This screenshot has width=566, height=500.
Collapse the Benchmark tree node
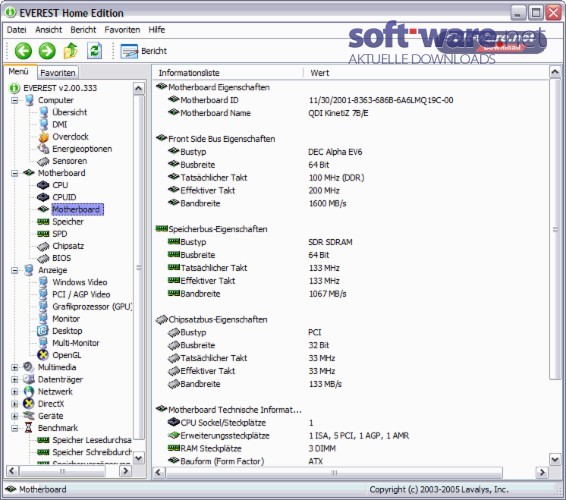(x=14, y=428)
